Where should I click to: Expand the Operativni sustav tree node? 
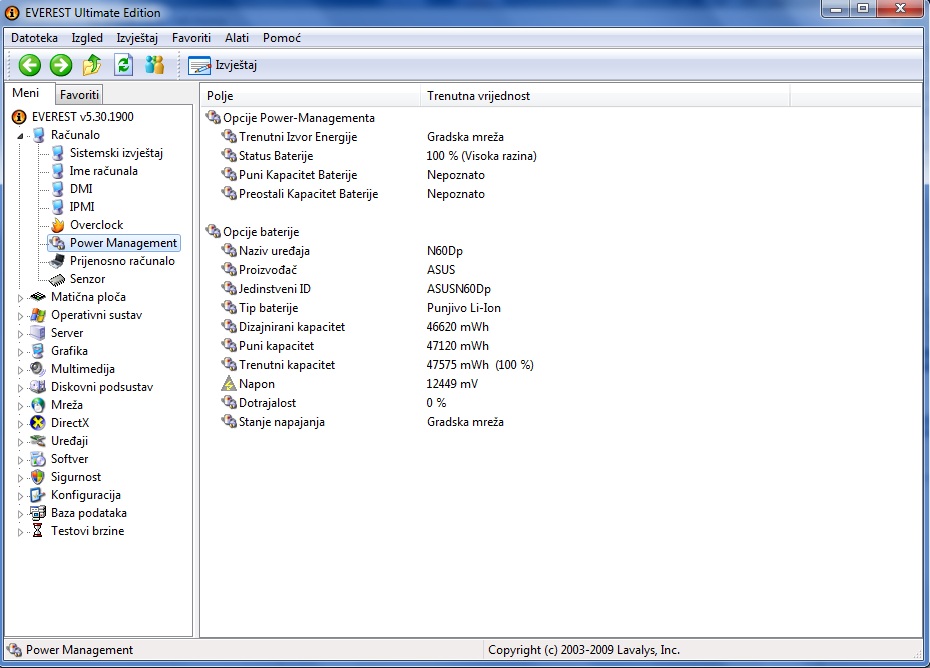(x=20, y=316)
